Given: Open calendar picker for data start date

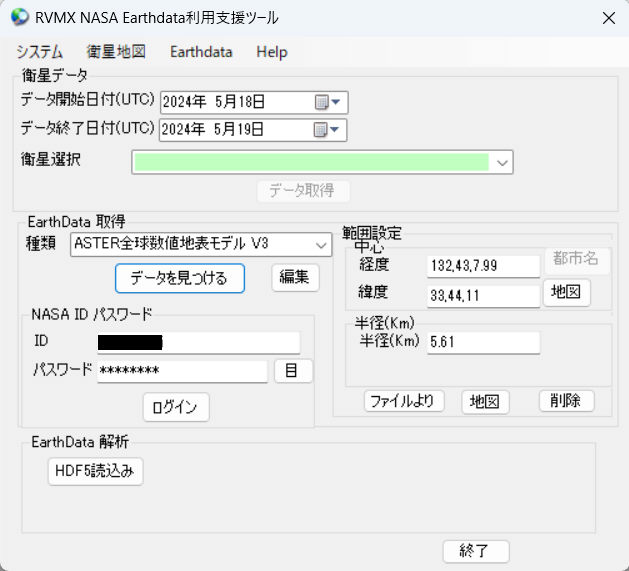Looking at the screenshot, I should point(327,102).
